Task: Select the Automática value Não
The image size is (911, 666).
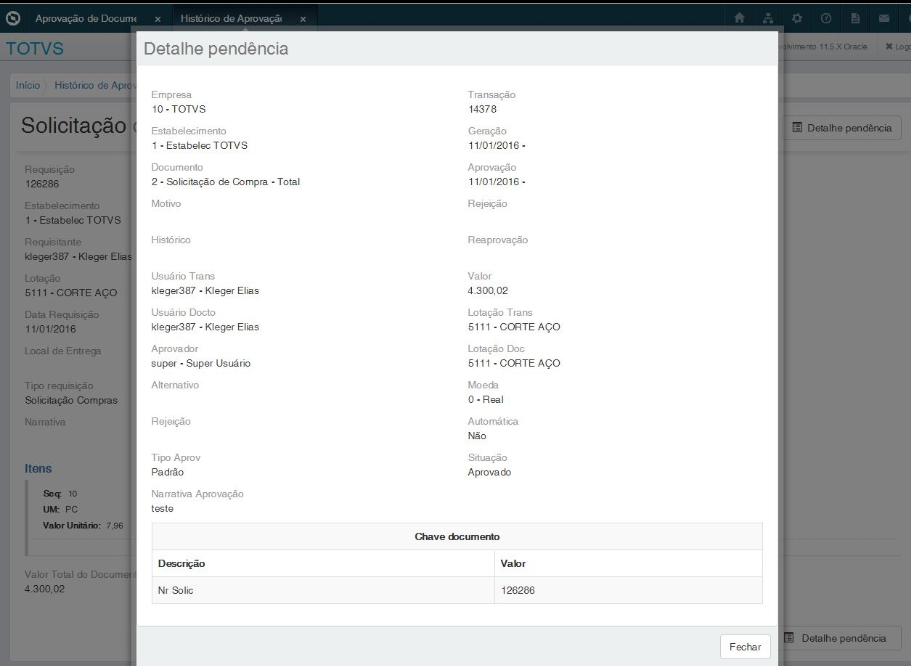Action: point(477,436)
